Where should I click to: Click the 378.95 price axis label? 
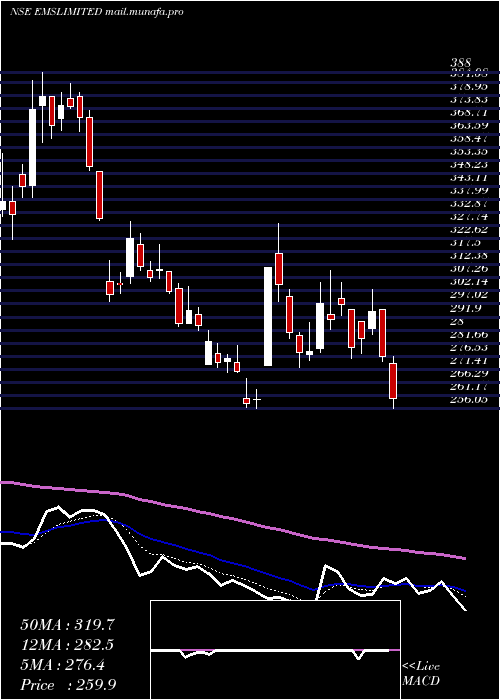[x=468, y=86]
